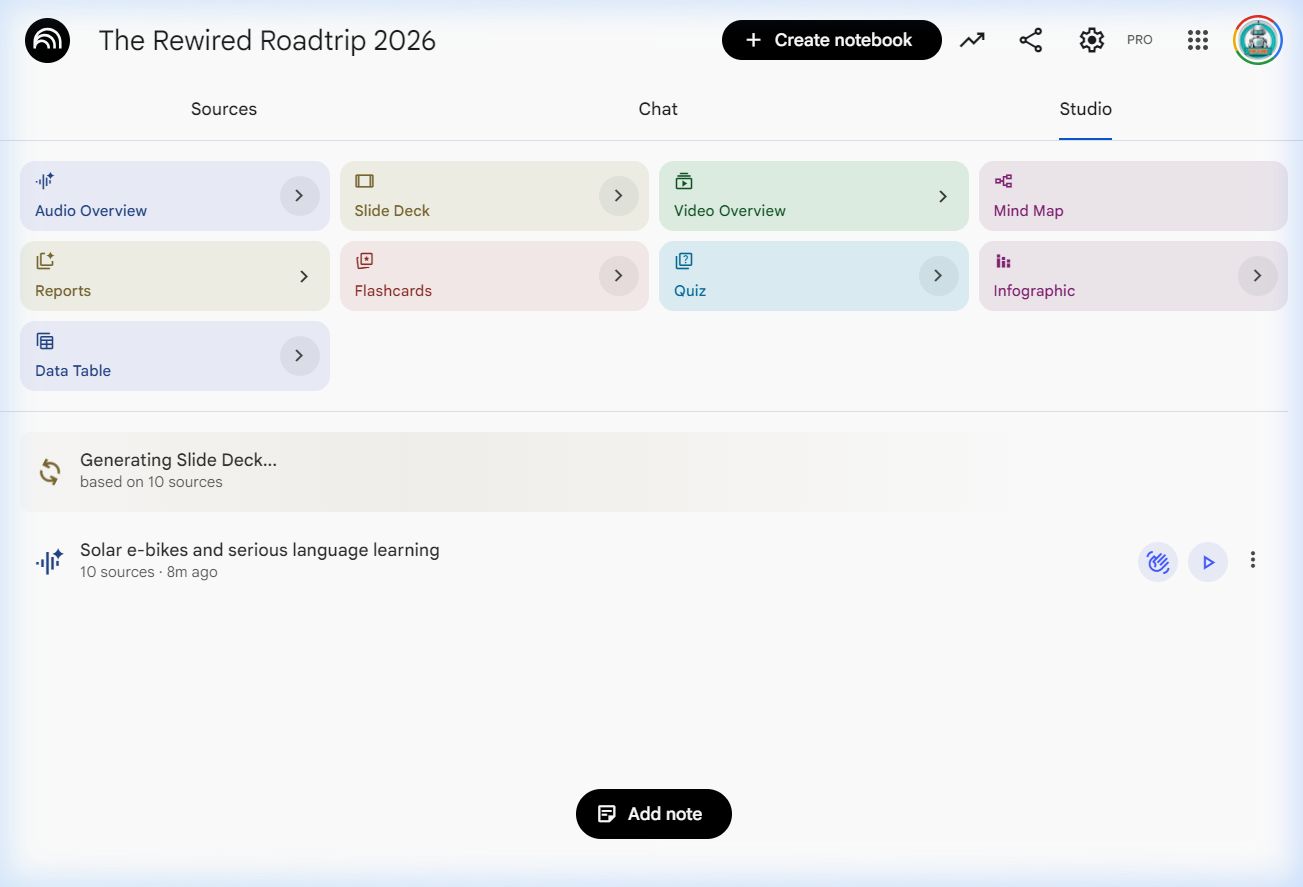
Task: Expand the Quiz options chevron
Action: coord(937,276)
